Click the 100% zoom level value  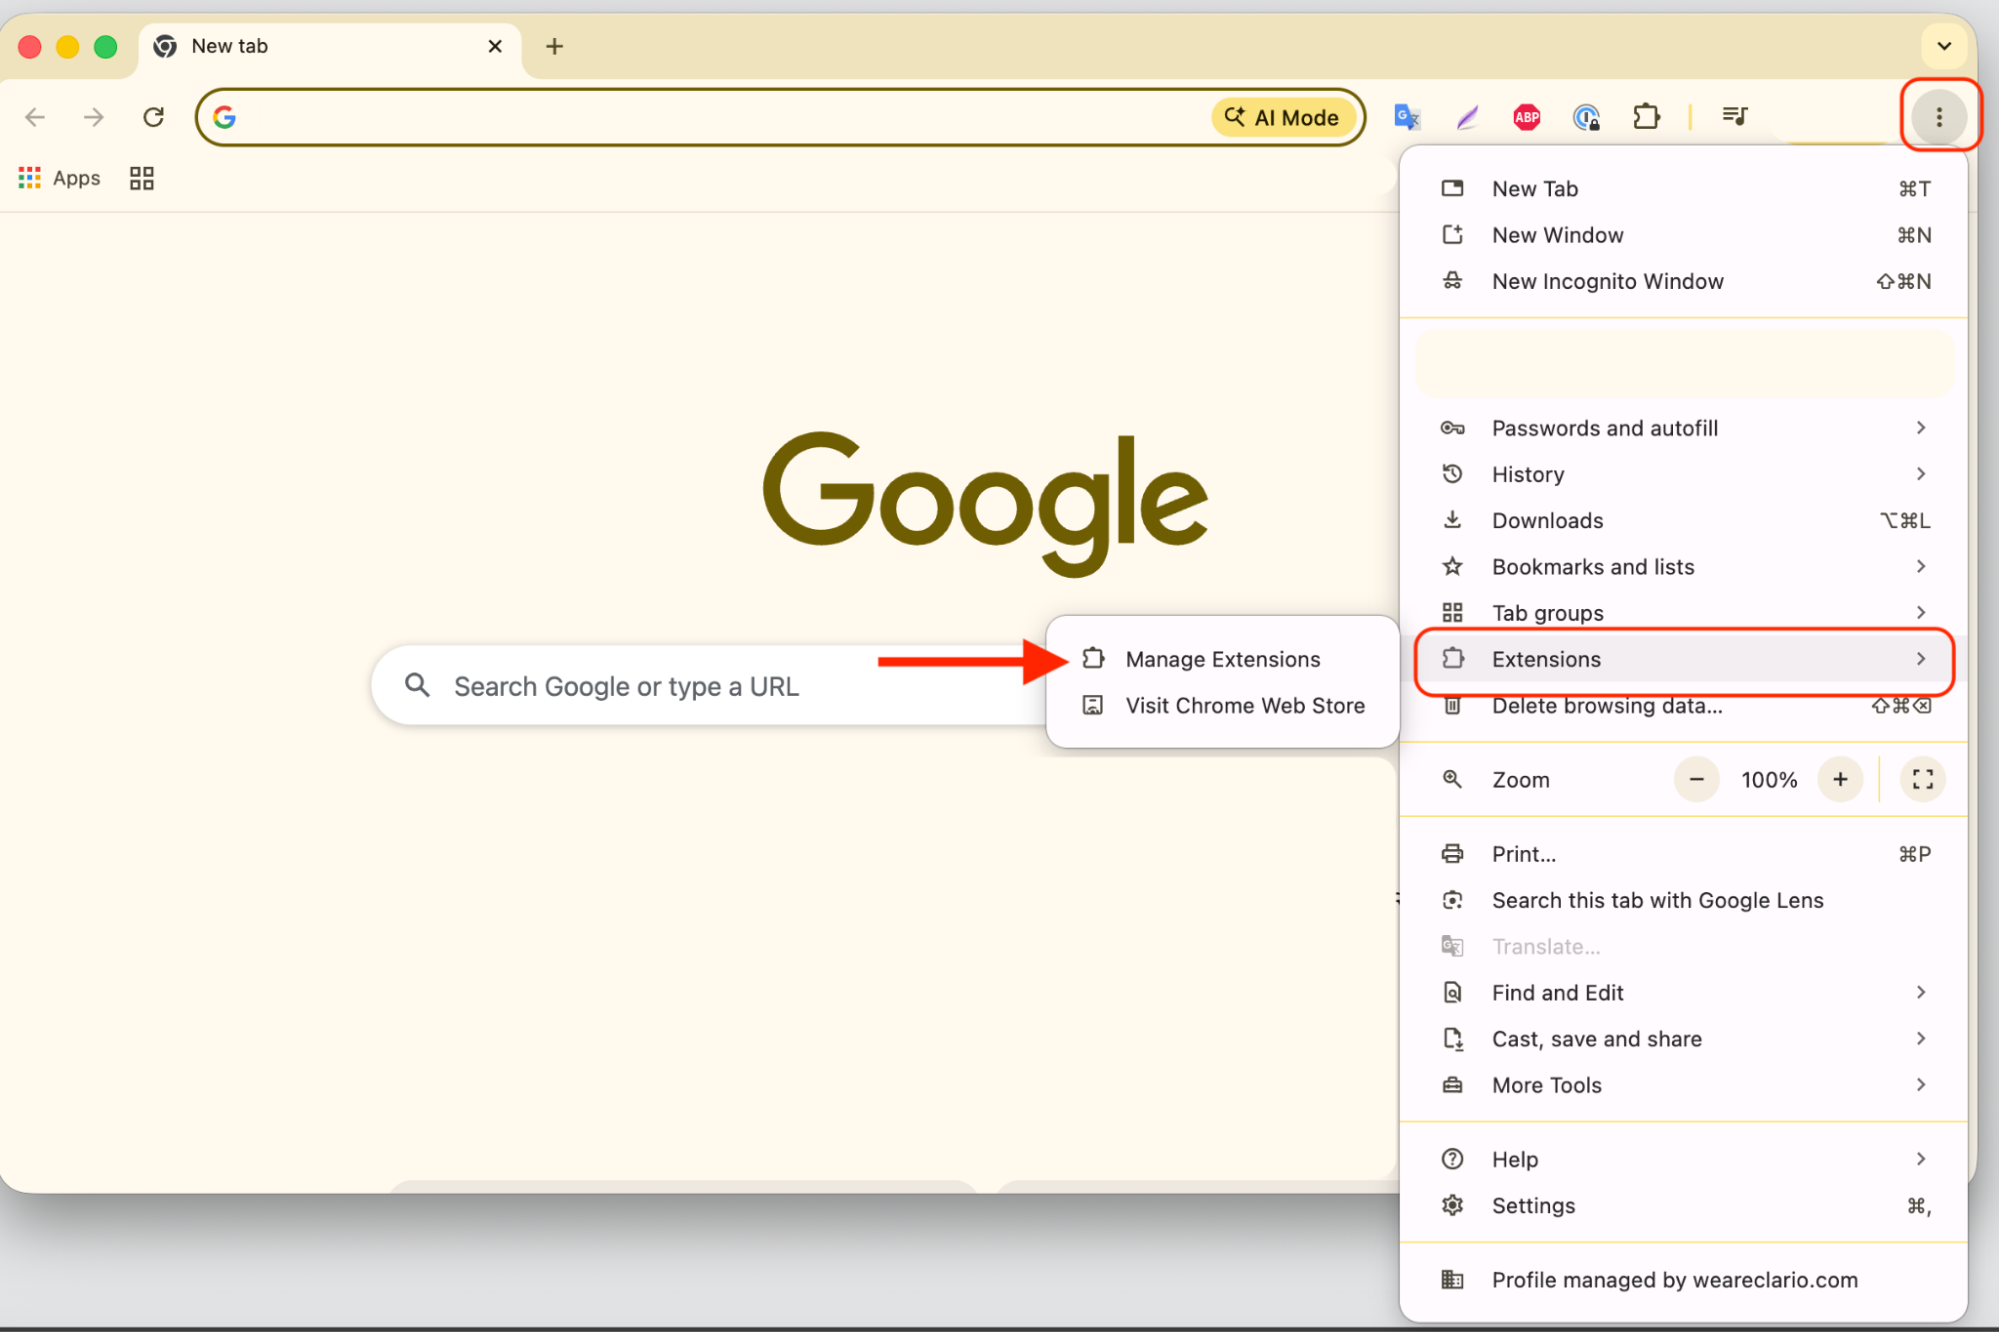(1768, 780)
